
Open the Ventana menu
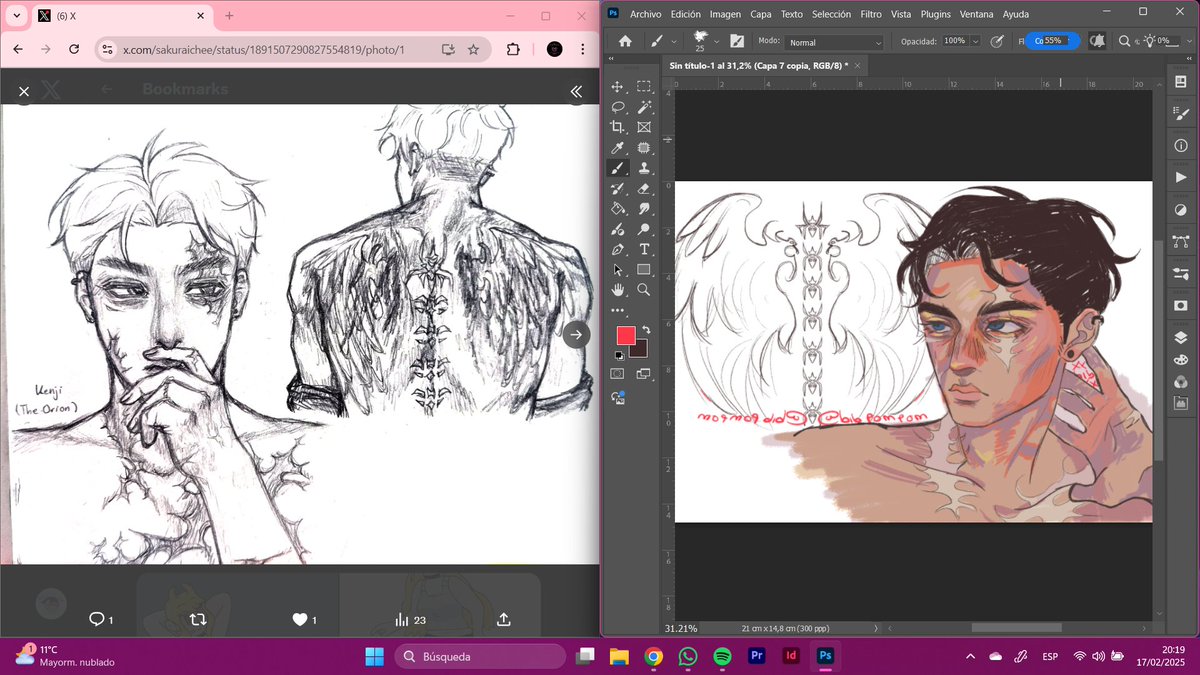[976, 14]
